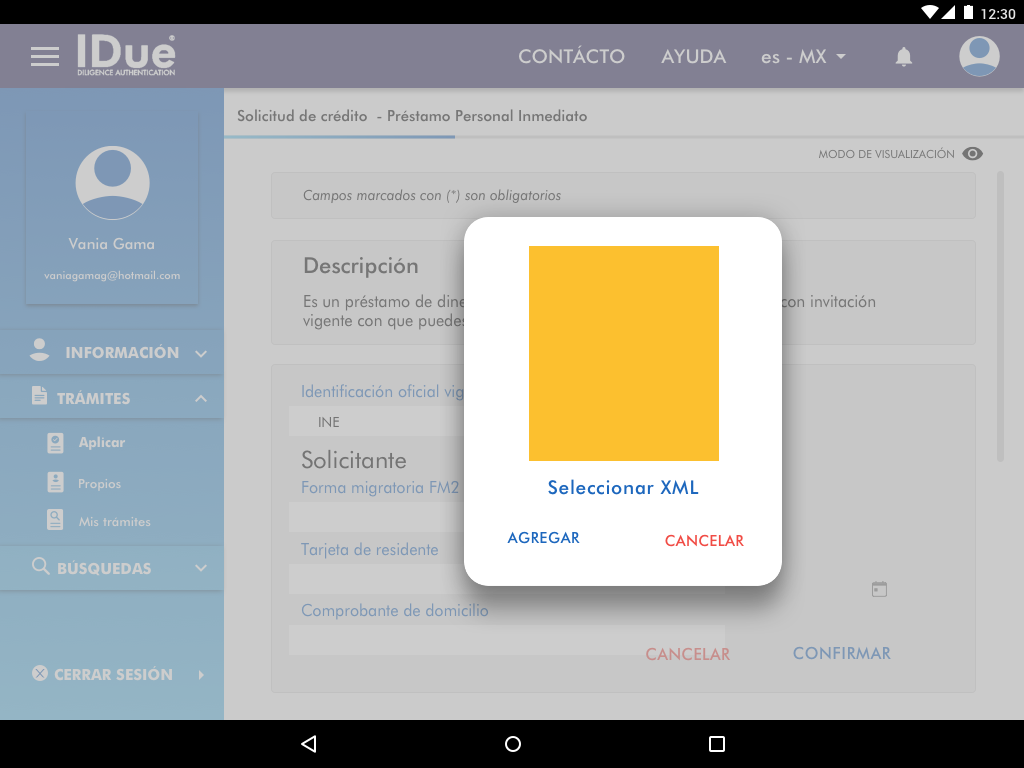
Task: Tap the user avatar in top bar
Action: 979,57
